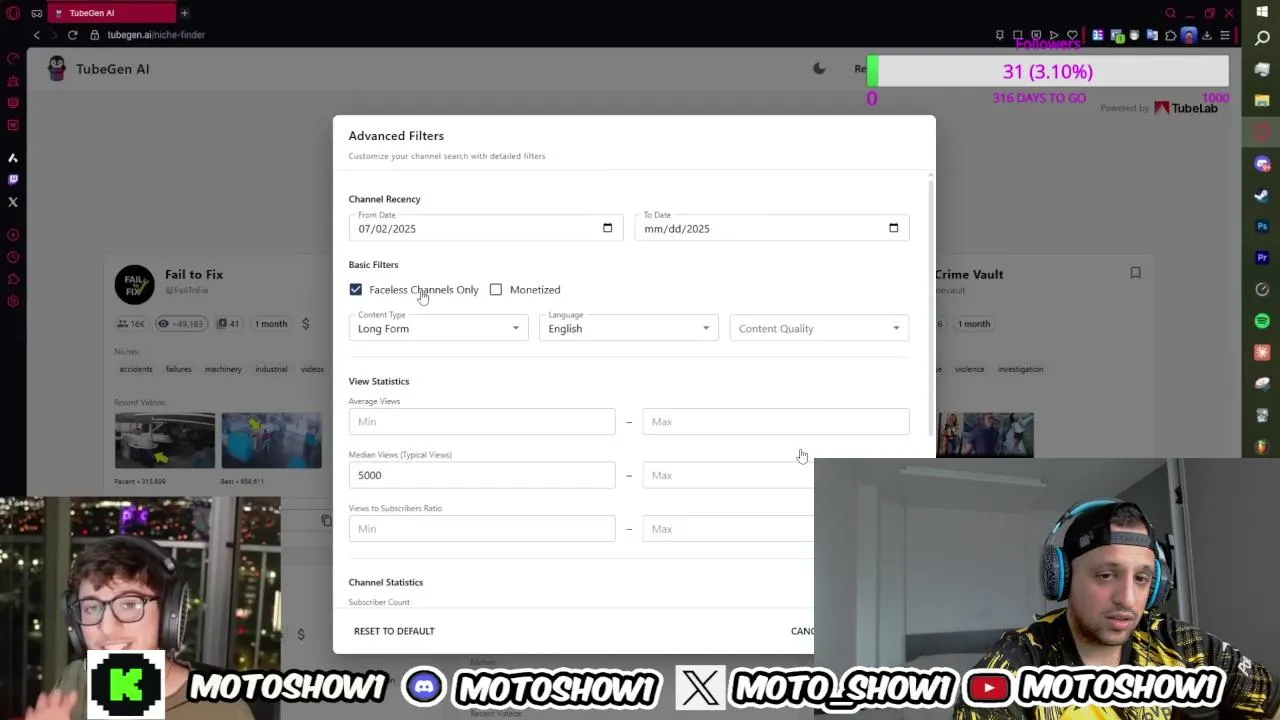
Task: Open the Twitch panel in browser sidebar
Action: coord(13,180)
